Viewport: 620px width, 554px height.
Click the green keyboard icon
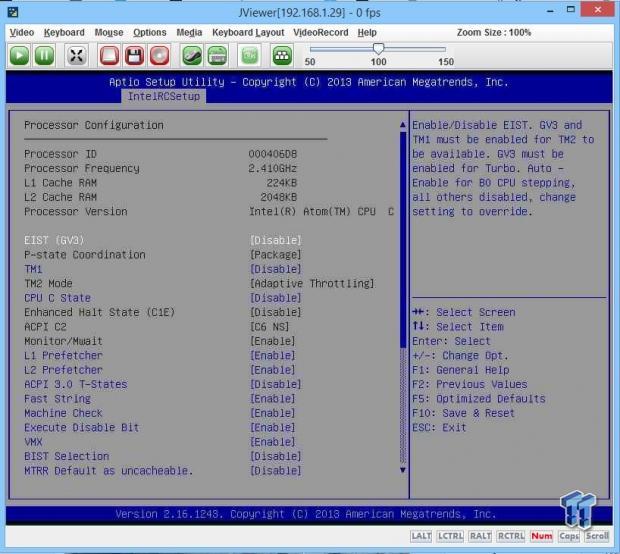(217, 55)
